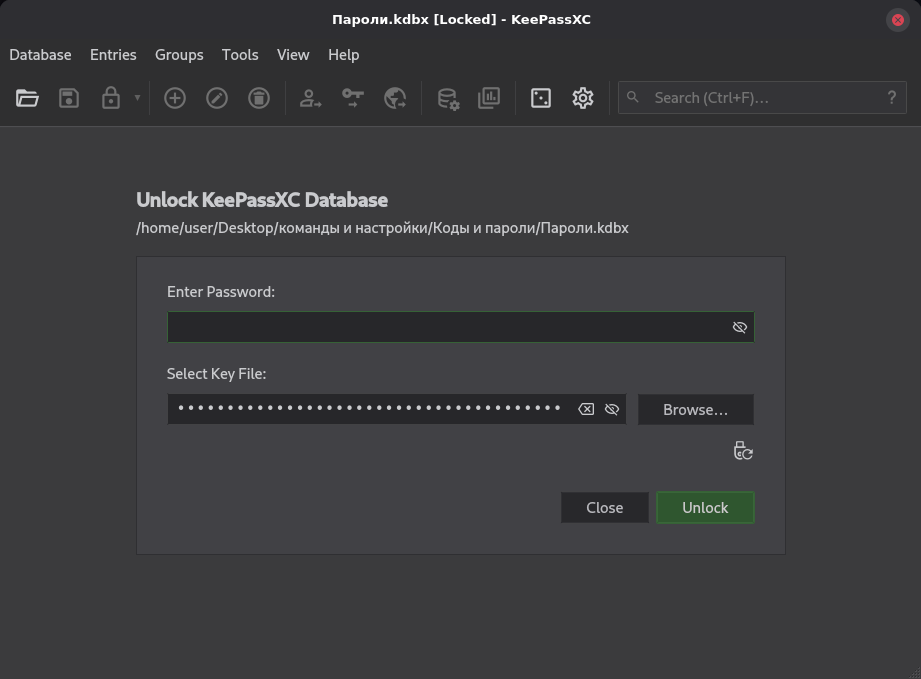The width and height of the screenshot is (921, 679).
Task: Click the search help question mark
Action: click(x=892, y=98)
